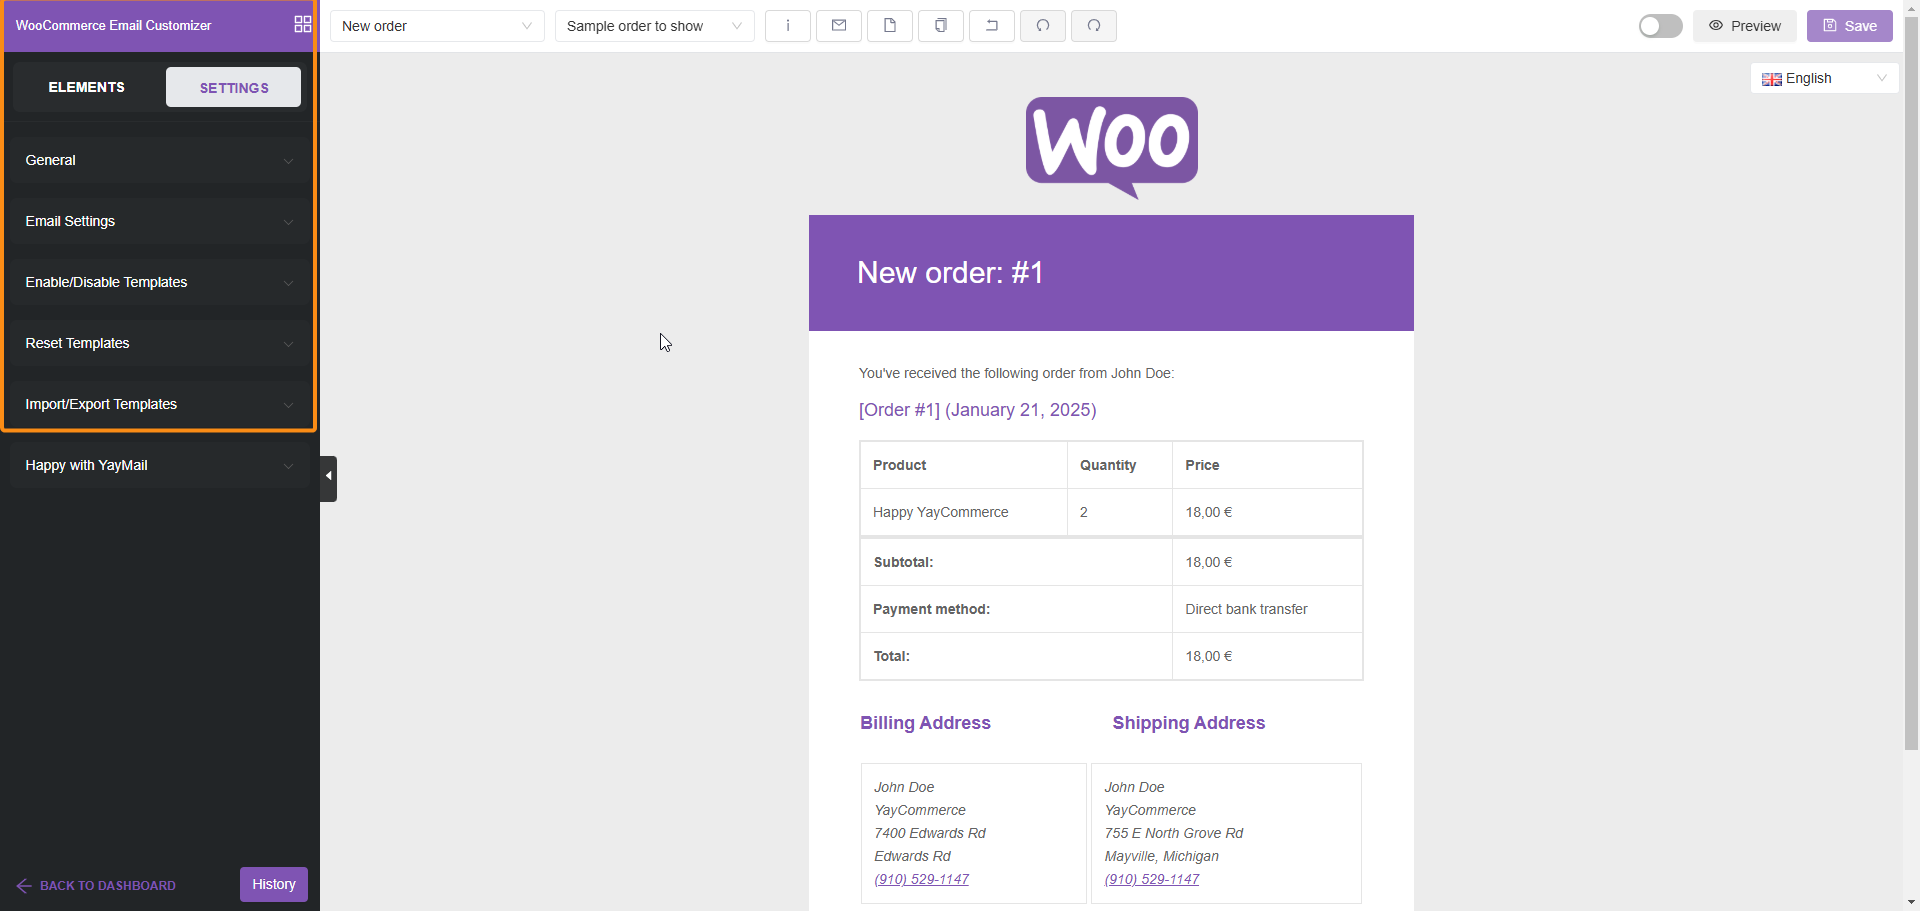Switch to the Settings tab
This screenshot has height=911, width=1920.
233,88
